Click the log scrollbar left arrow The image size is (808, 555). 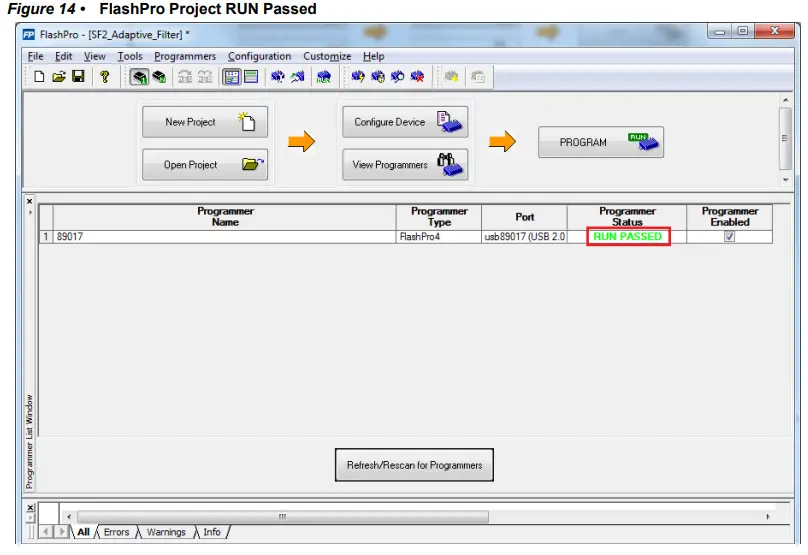coord(69,516)
